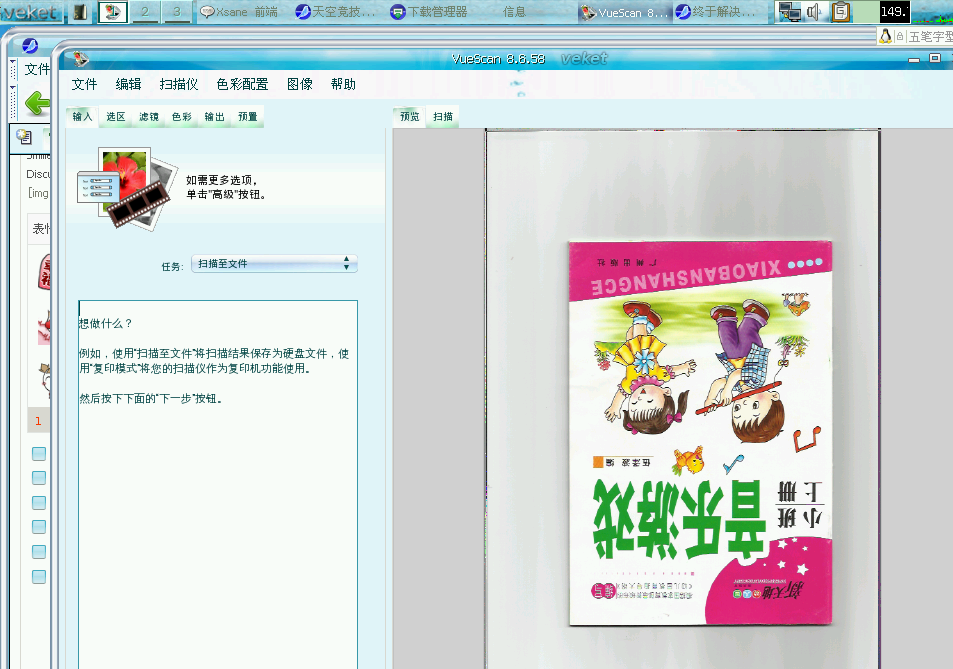Click the lock icon in input method bar
The image size is (953, 669).
900,36
